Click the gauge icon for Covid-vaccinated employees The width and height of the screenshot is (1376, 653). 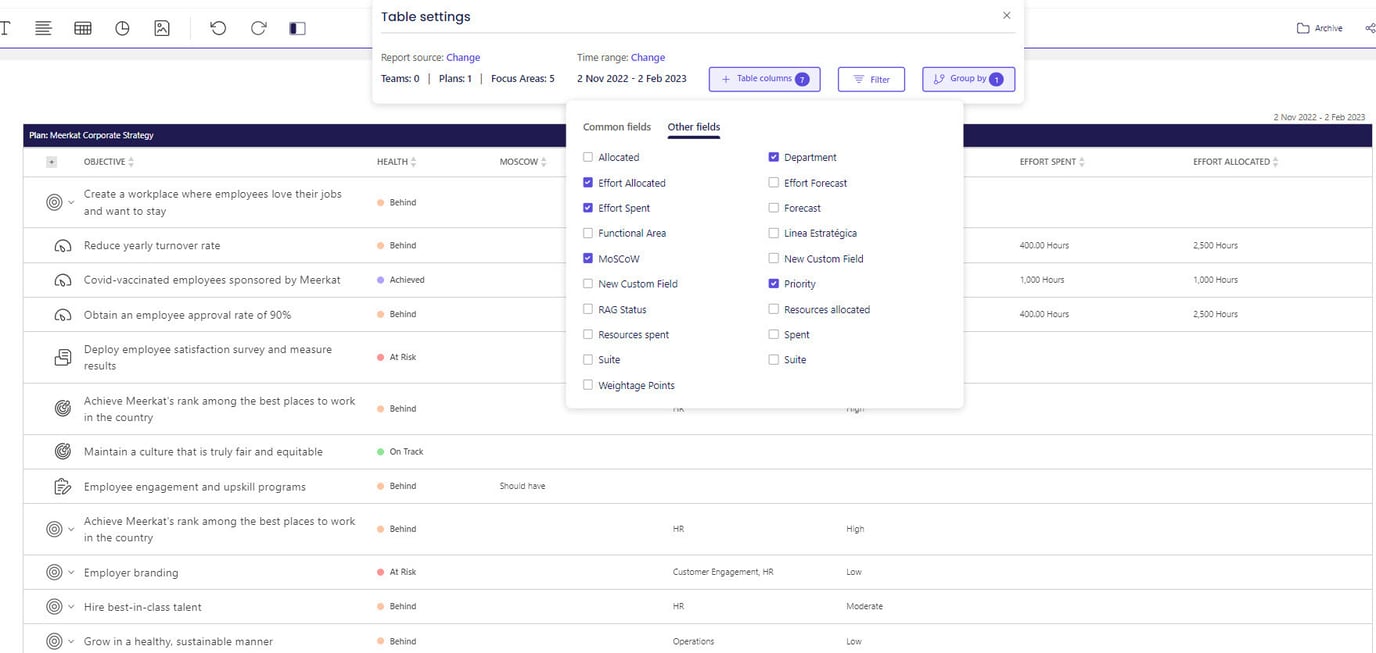pyautogui.click(x=62, y=280)
